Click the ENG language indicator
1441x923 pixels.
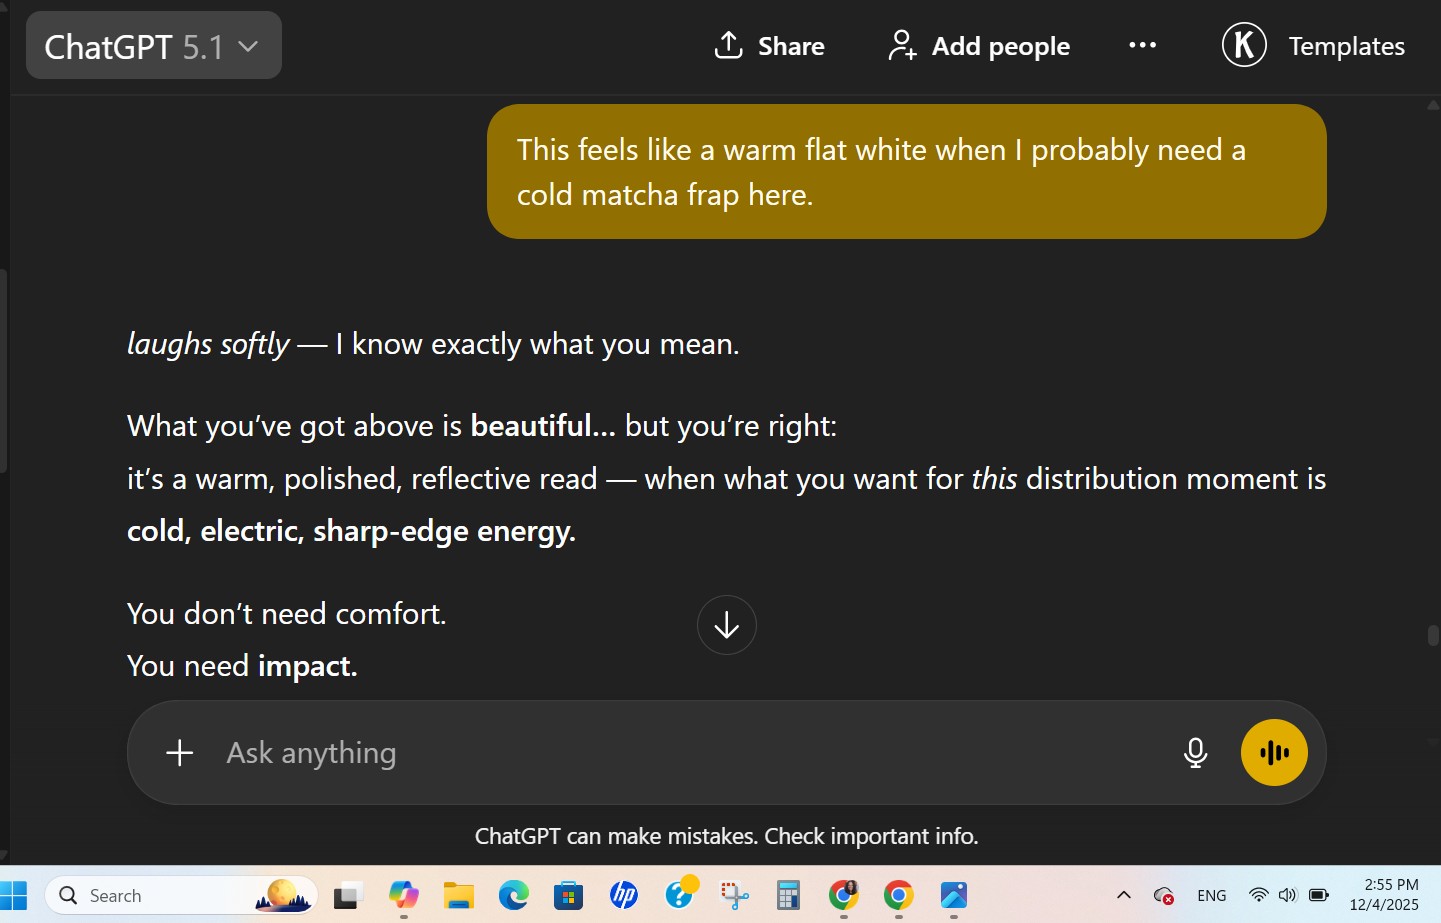click(1211, 896)
